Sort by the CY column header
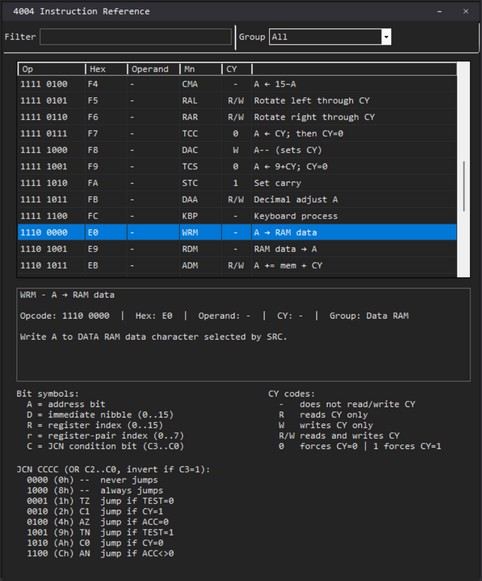 click(x=236, y=69)
